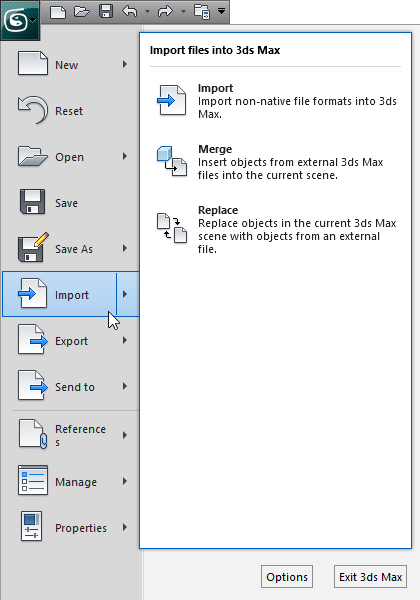The width and height of the screenshot is (420, 600).
Task: Click the Export label in the menu
Action: coord(72,341)
